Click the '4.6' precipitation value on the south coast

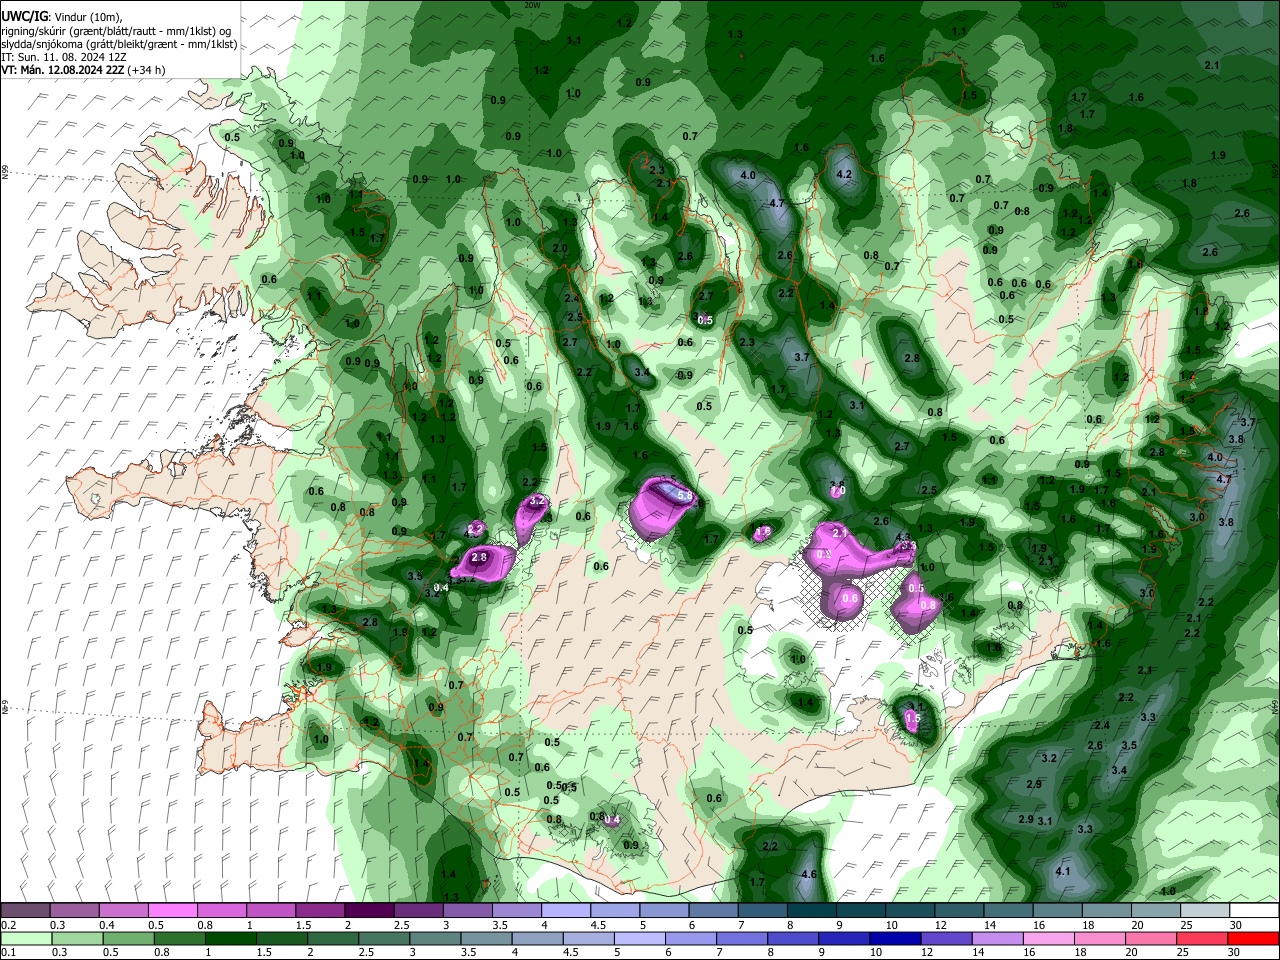[810, 875]
